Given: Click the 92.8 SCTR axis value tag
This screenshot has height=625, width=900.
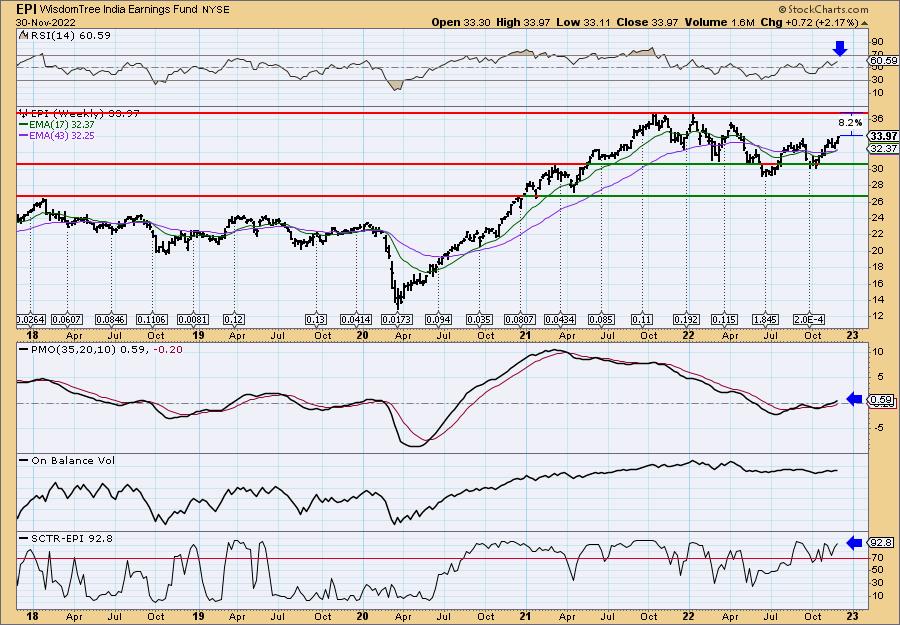Looking at the screenshot, I should point(880,542).
